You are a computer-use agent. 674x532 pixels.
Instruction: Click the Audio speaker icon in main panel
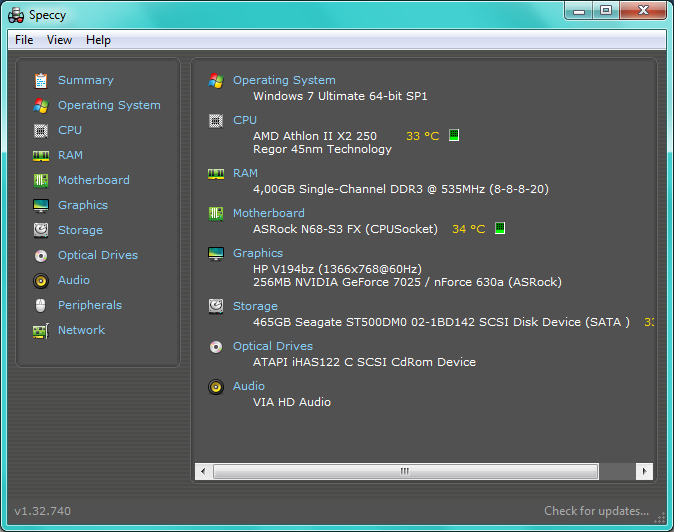click(x=216, y=387)
